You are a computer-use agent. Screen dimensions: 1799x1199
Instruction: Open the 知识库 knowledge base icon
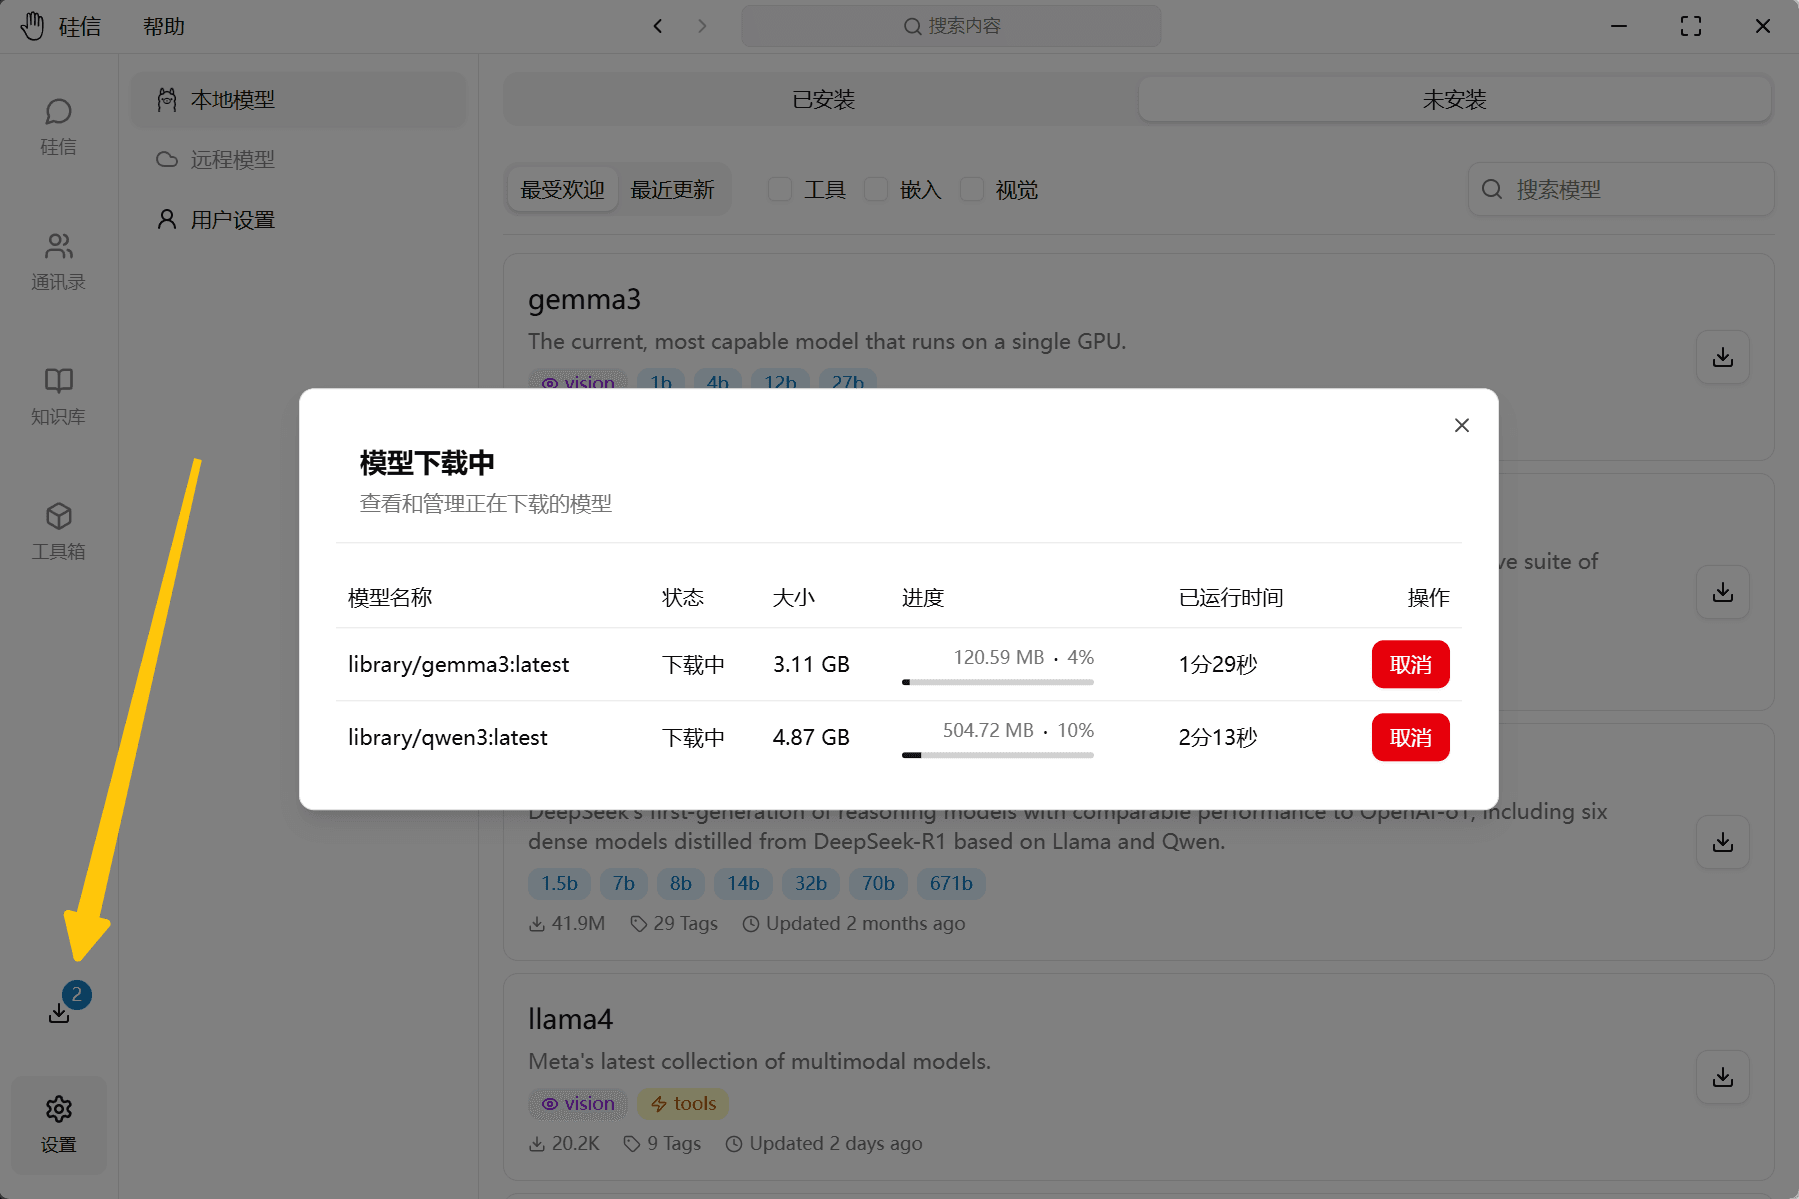click(x=58, y=396)
